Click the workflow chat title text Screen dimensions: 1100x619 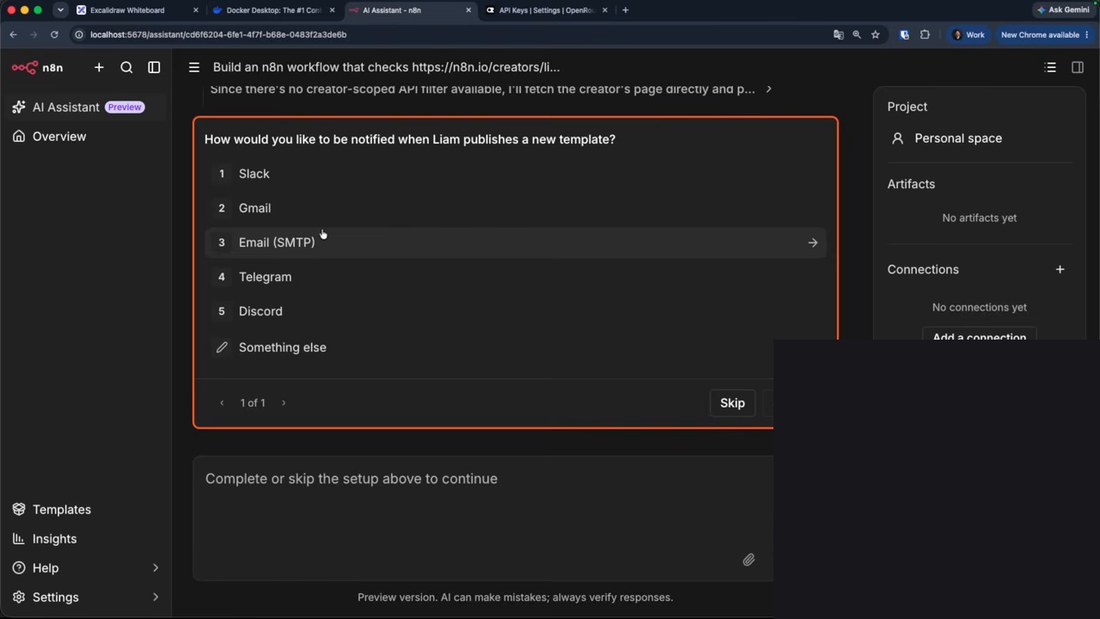point(387,67)
